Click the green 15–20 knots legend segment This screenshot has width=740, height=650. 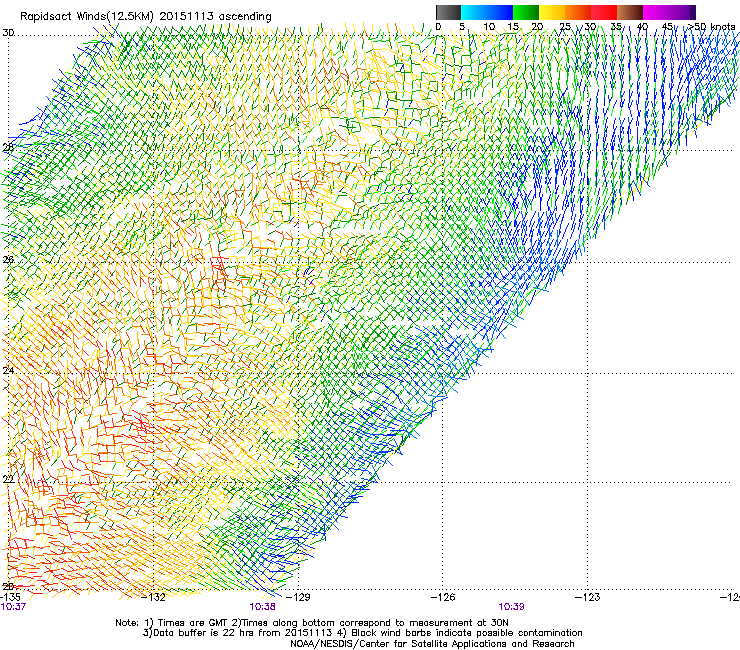coord(526,12)
